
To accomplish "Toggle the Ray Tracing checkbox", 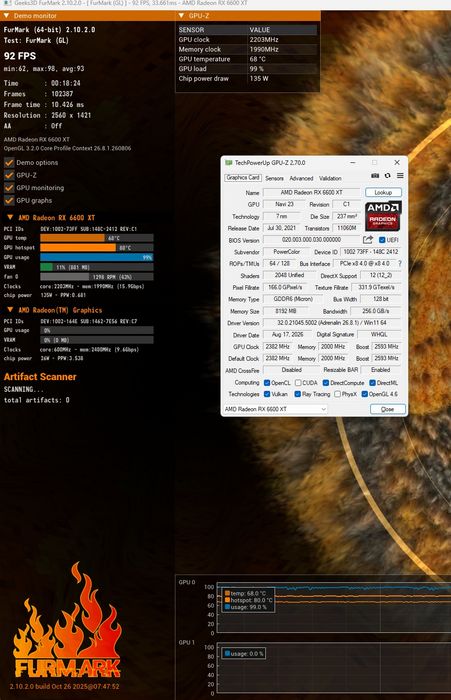I will [297, 394].
